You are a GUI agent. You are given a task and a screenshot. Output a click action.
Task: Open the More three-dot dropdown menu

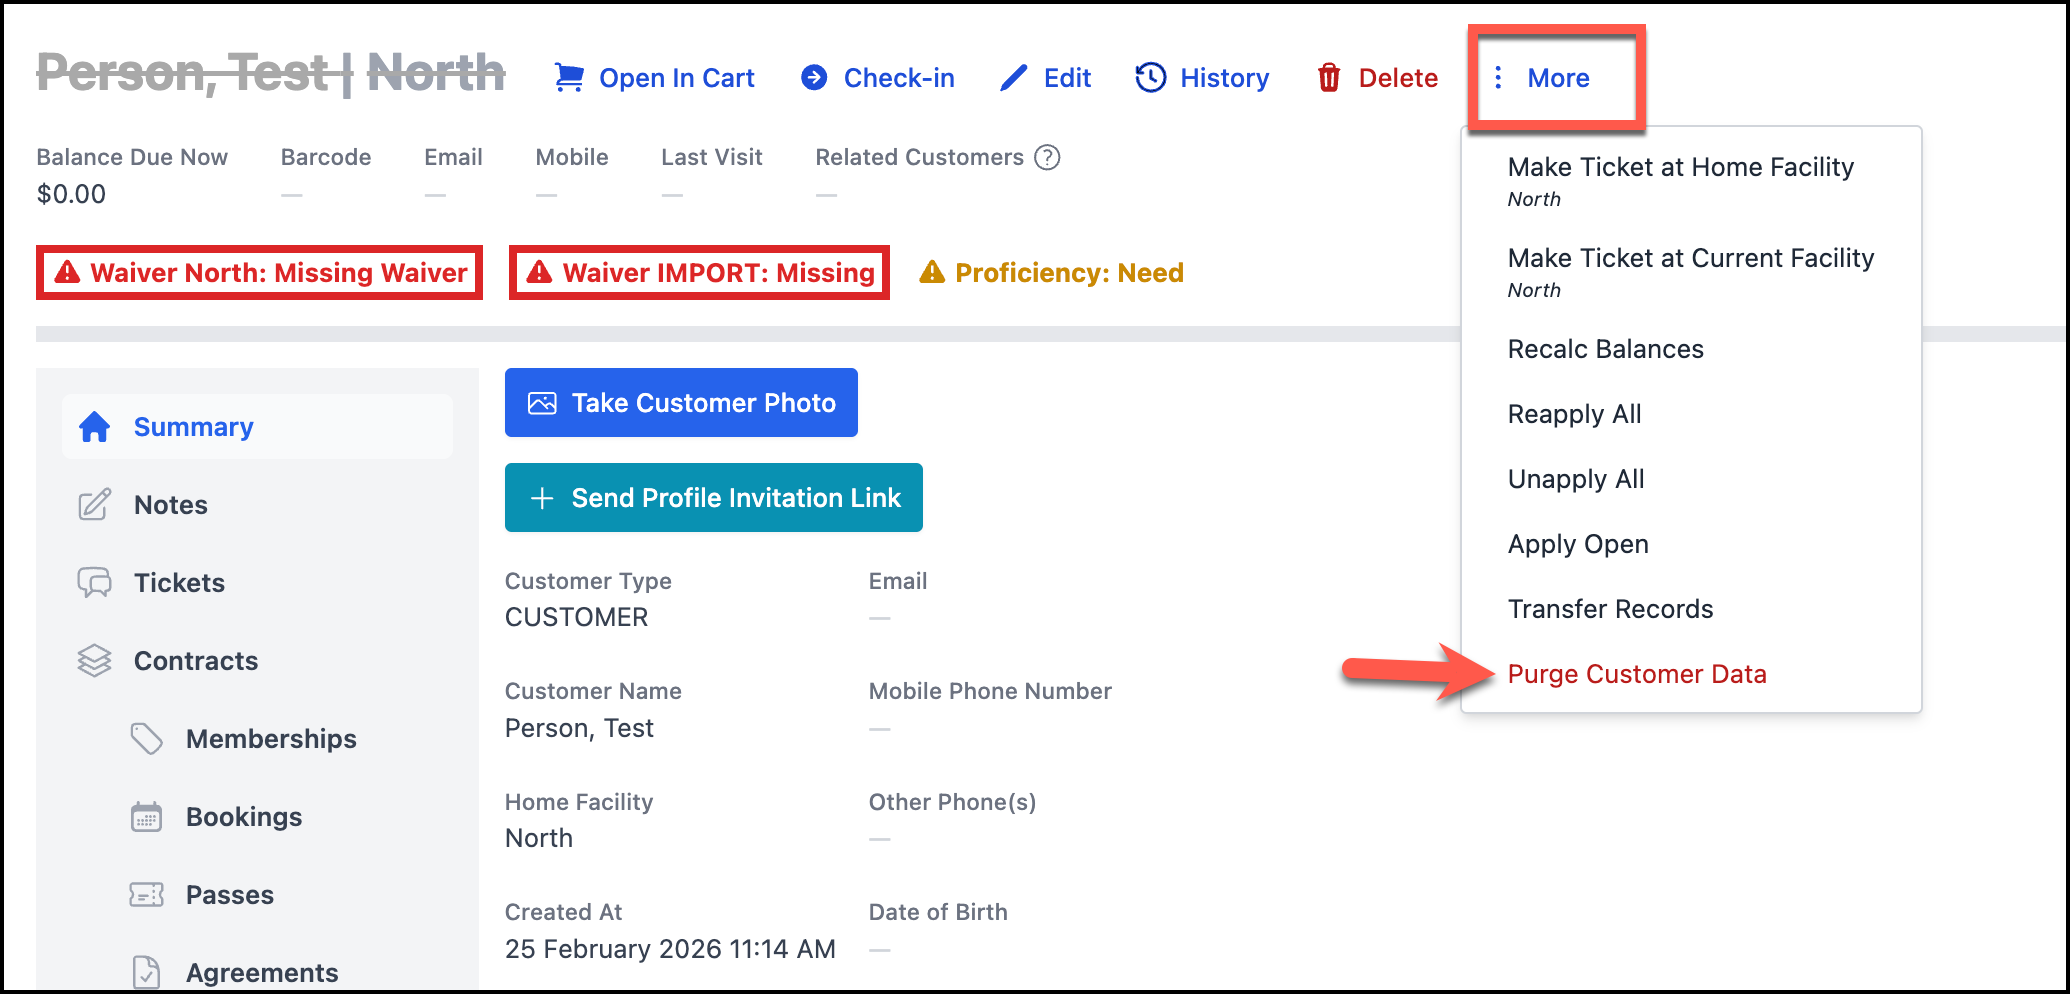coord(1541,78)
